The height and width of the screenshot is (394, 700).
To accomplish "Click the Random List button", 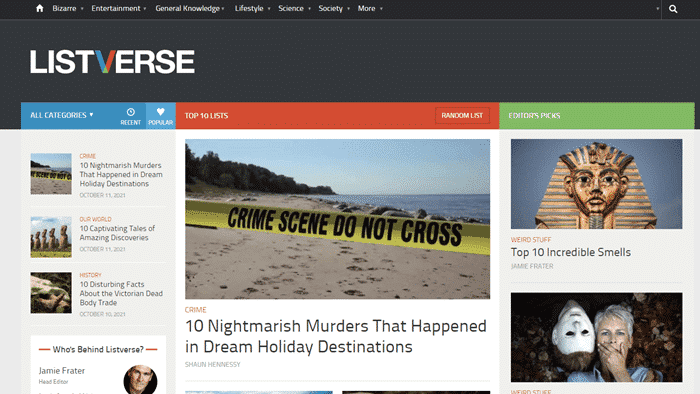I will pyautogui.click(x=462, y=116).
